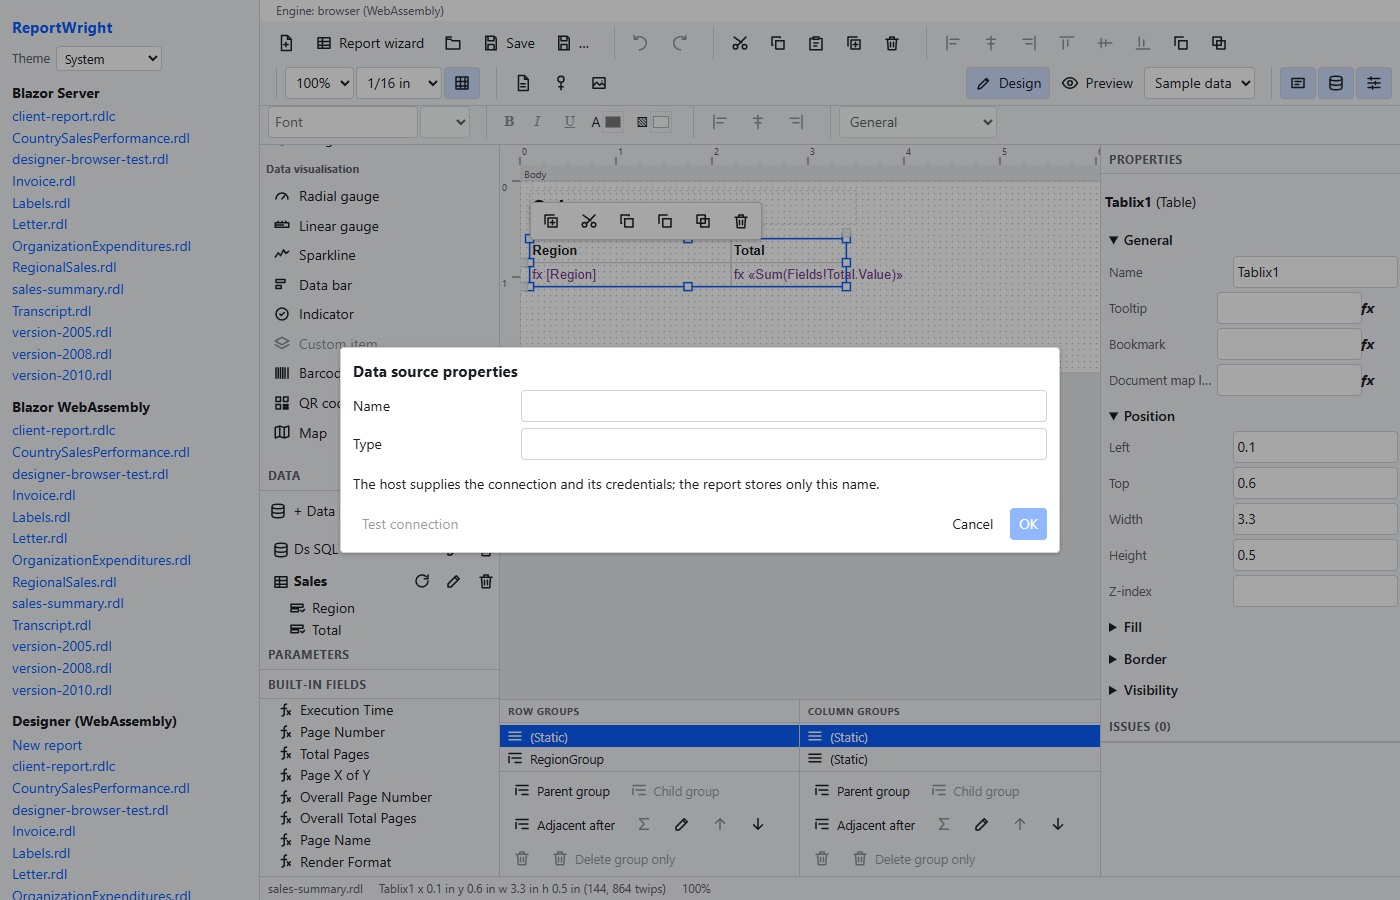Open the Theme dropdown set to System
Image resolution: width=1400 pixels, height=900 pixels.
coord(109,59)
